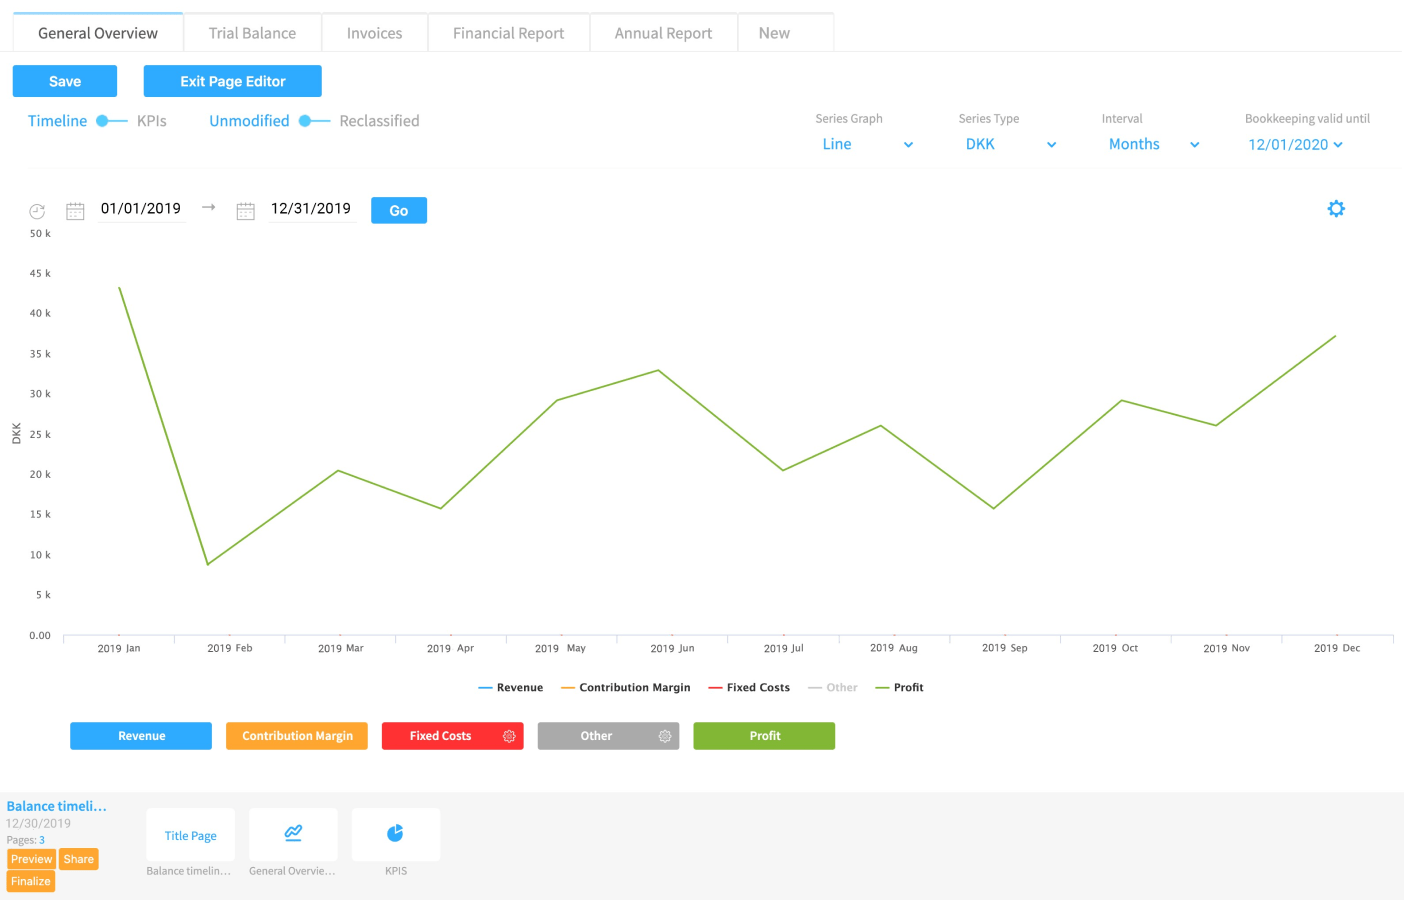This screenshot has width=1406, height=900.
Task: Open the gear settings on the Other button
Action: coord(665,735)
